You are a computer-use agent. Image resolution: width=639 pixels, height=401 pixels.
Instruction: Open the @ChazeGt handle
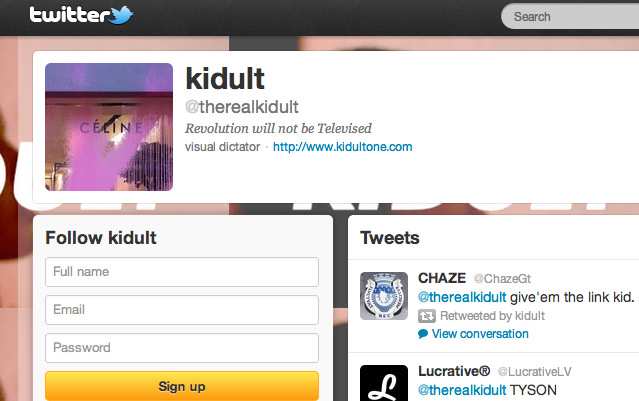point(502,279)
